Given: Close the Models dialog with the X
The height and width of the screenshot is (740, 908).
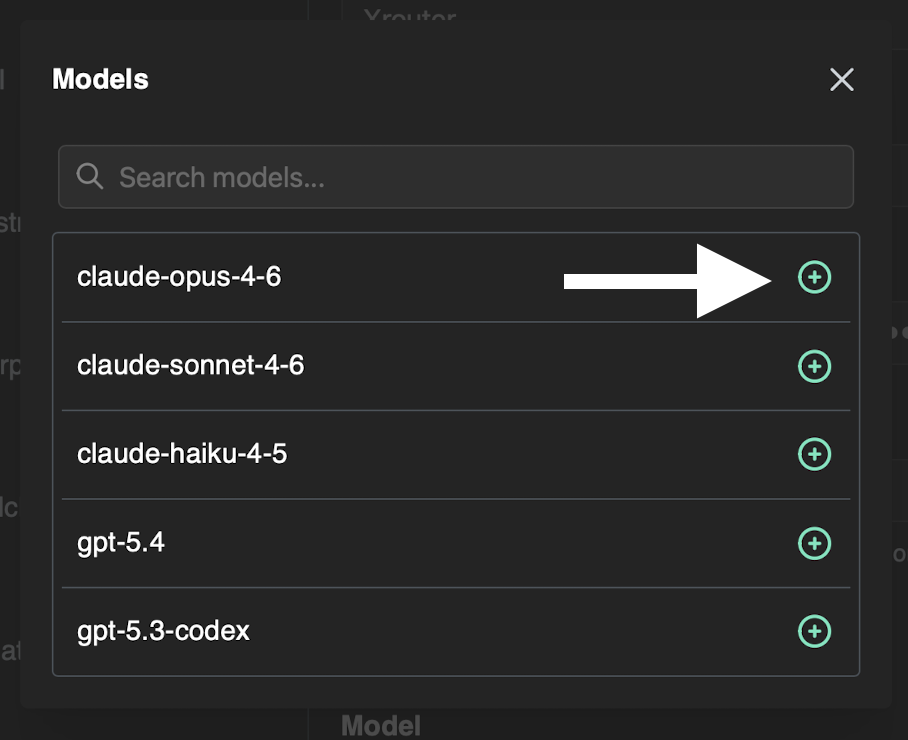Looking at the screenshot, I should point(842,80).
